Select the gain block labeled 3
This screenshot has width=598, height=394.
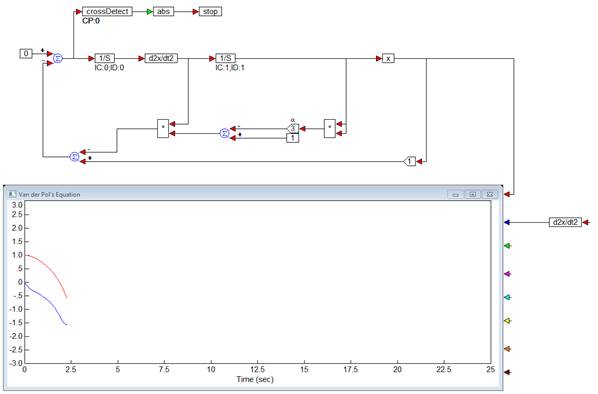pos(293,129)
